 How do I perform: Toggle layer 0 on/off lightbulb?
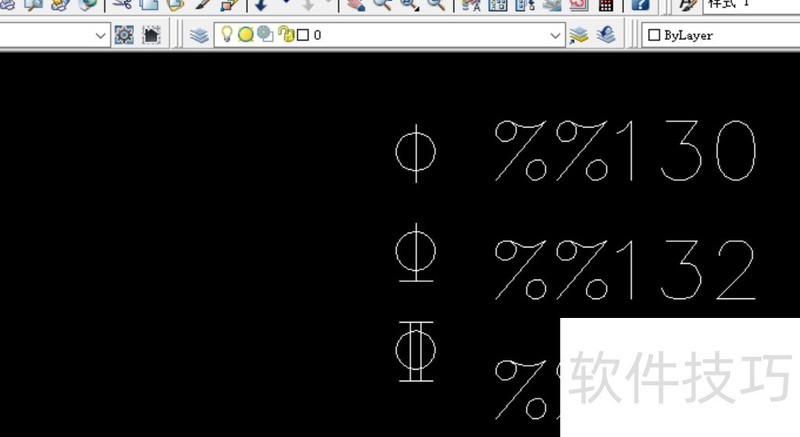[227, 34]
